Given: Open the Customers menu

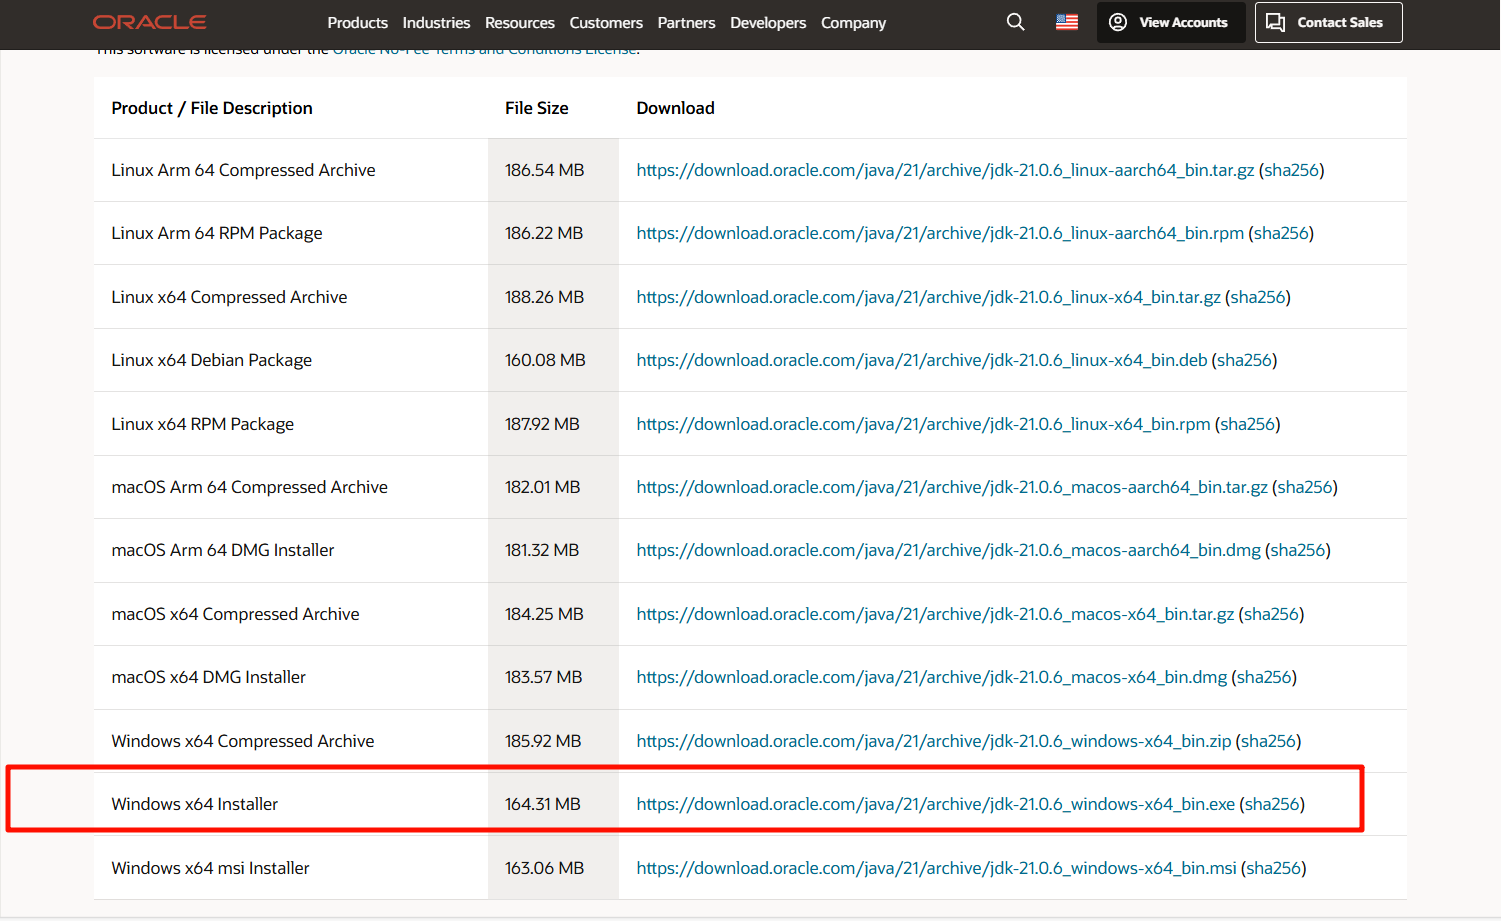Looking at the screenshot, I should 606,23.
